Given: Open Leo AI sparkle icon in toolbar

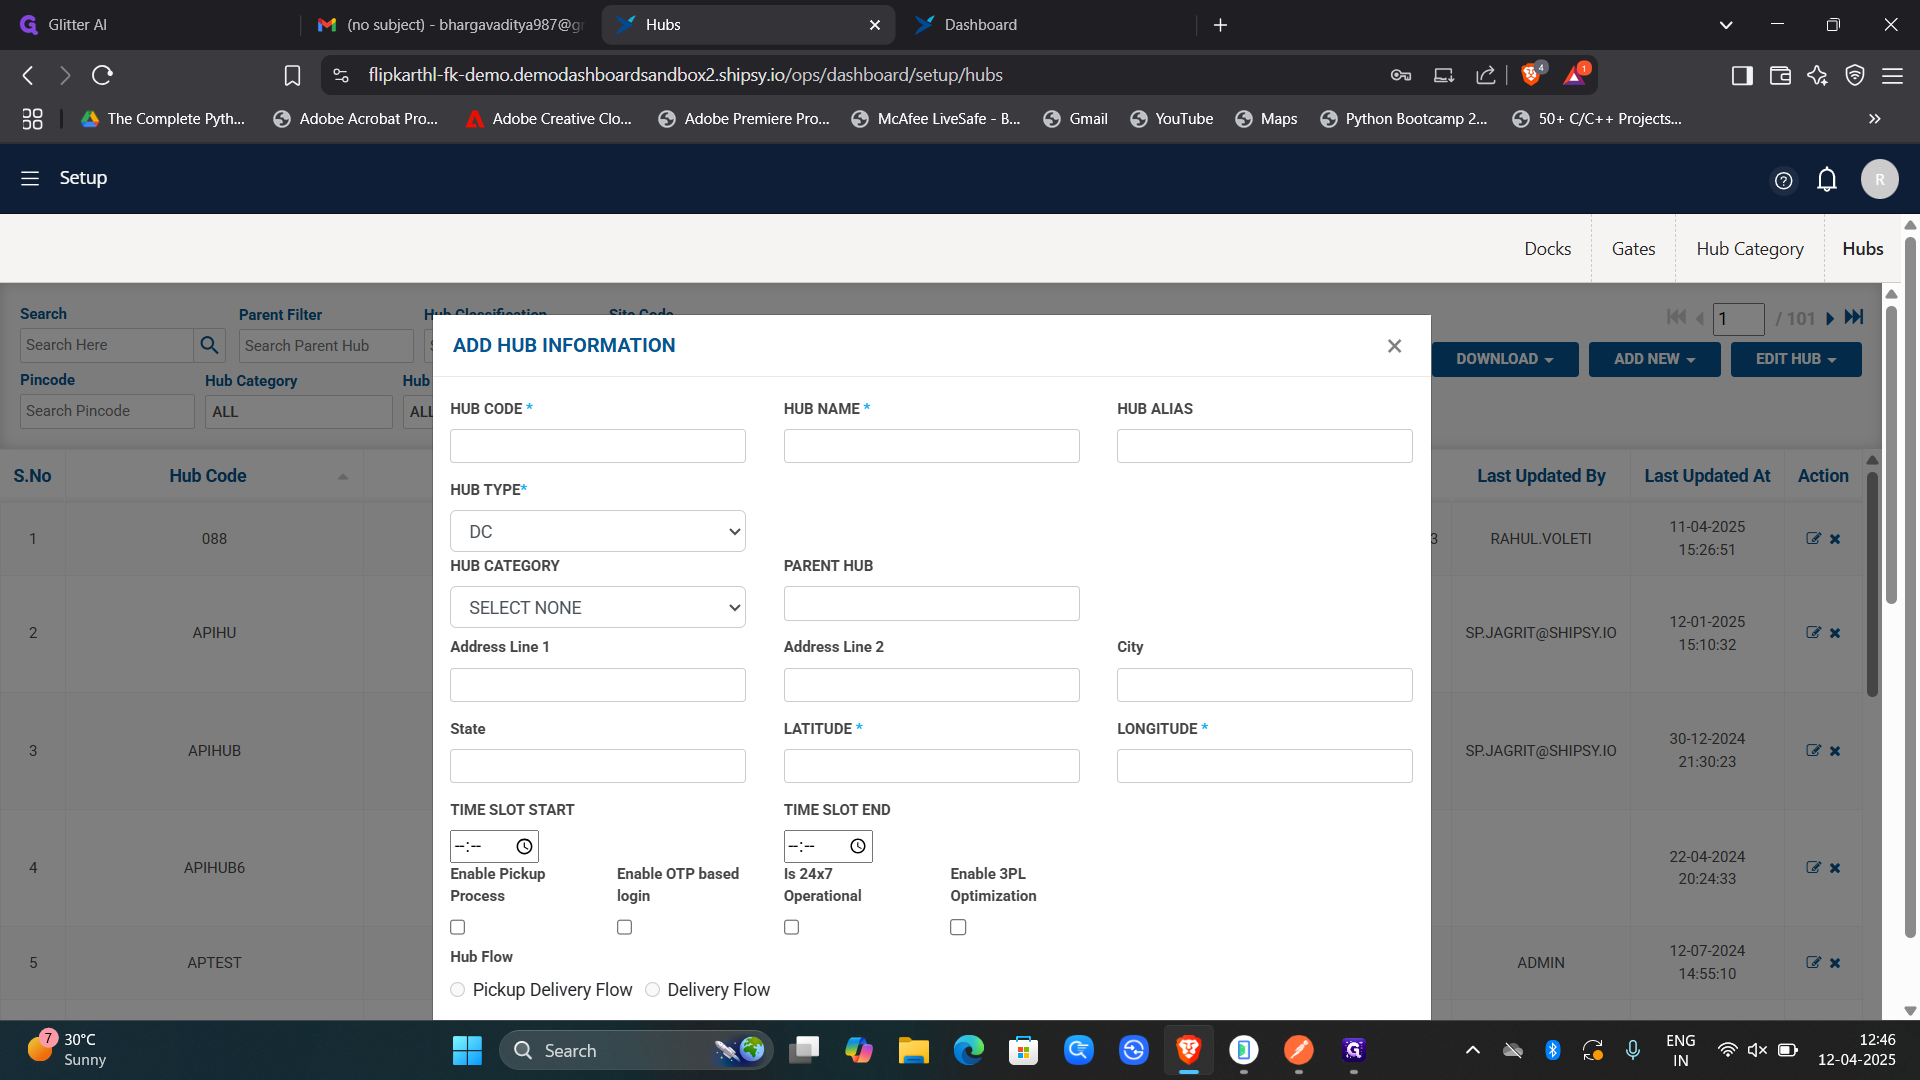Looking at the screenshot, I should pos(1817,75).
